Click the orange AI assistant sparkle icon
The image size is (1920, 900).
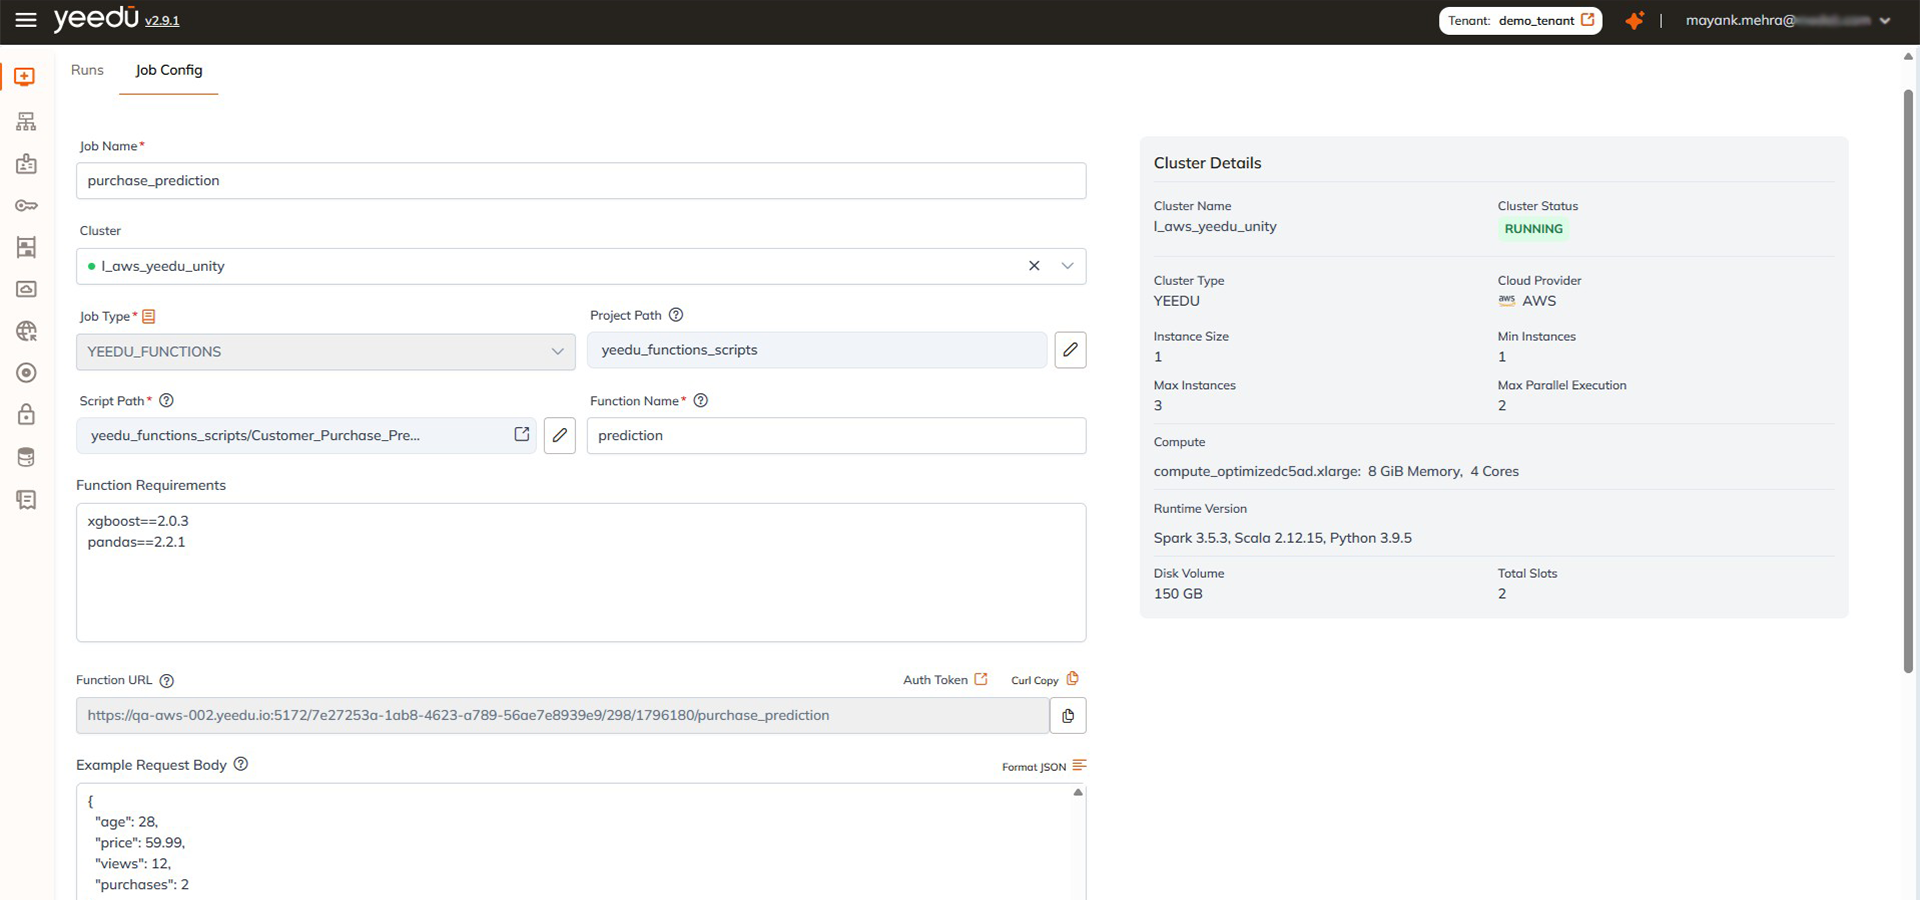(x=1634, y=20)
